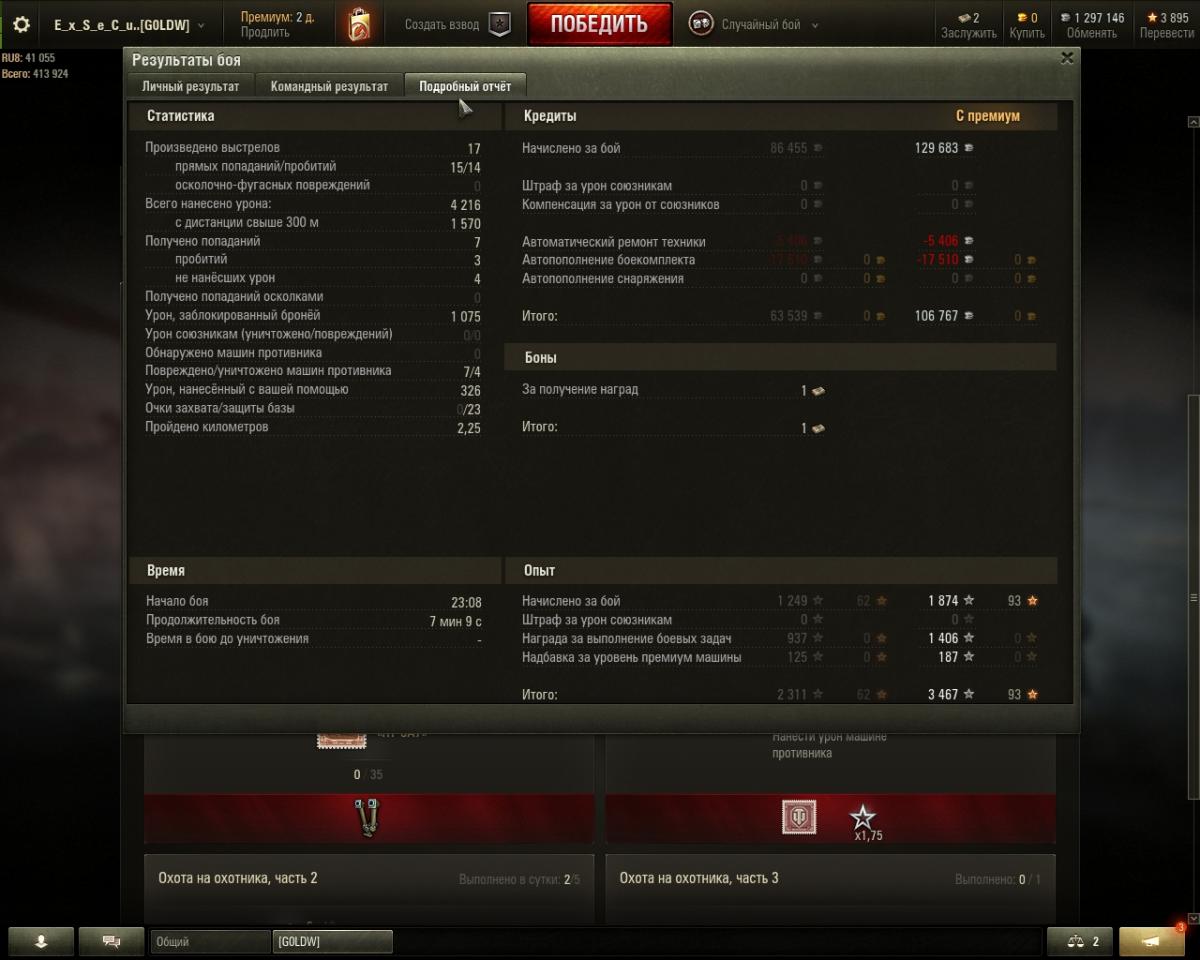The image size is (1200, 960).
Task: Open the settings gear menu
Action: pyautogui.click(x=21, y=25)
